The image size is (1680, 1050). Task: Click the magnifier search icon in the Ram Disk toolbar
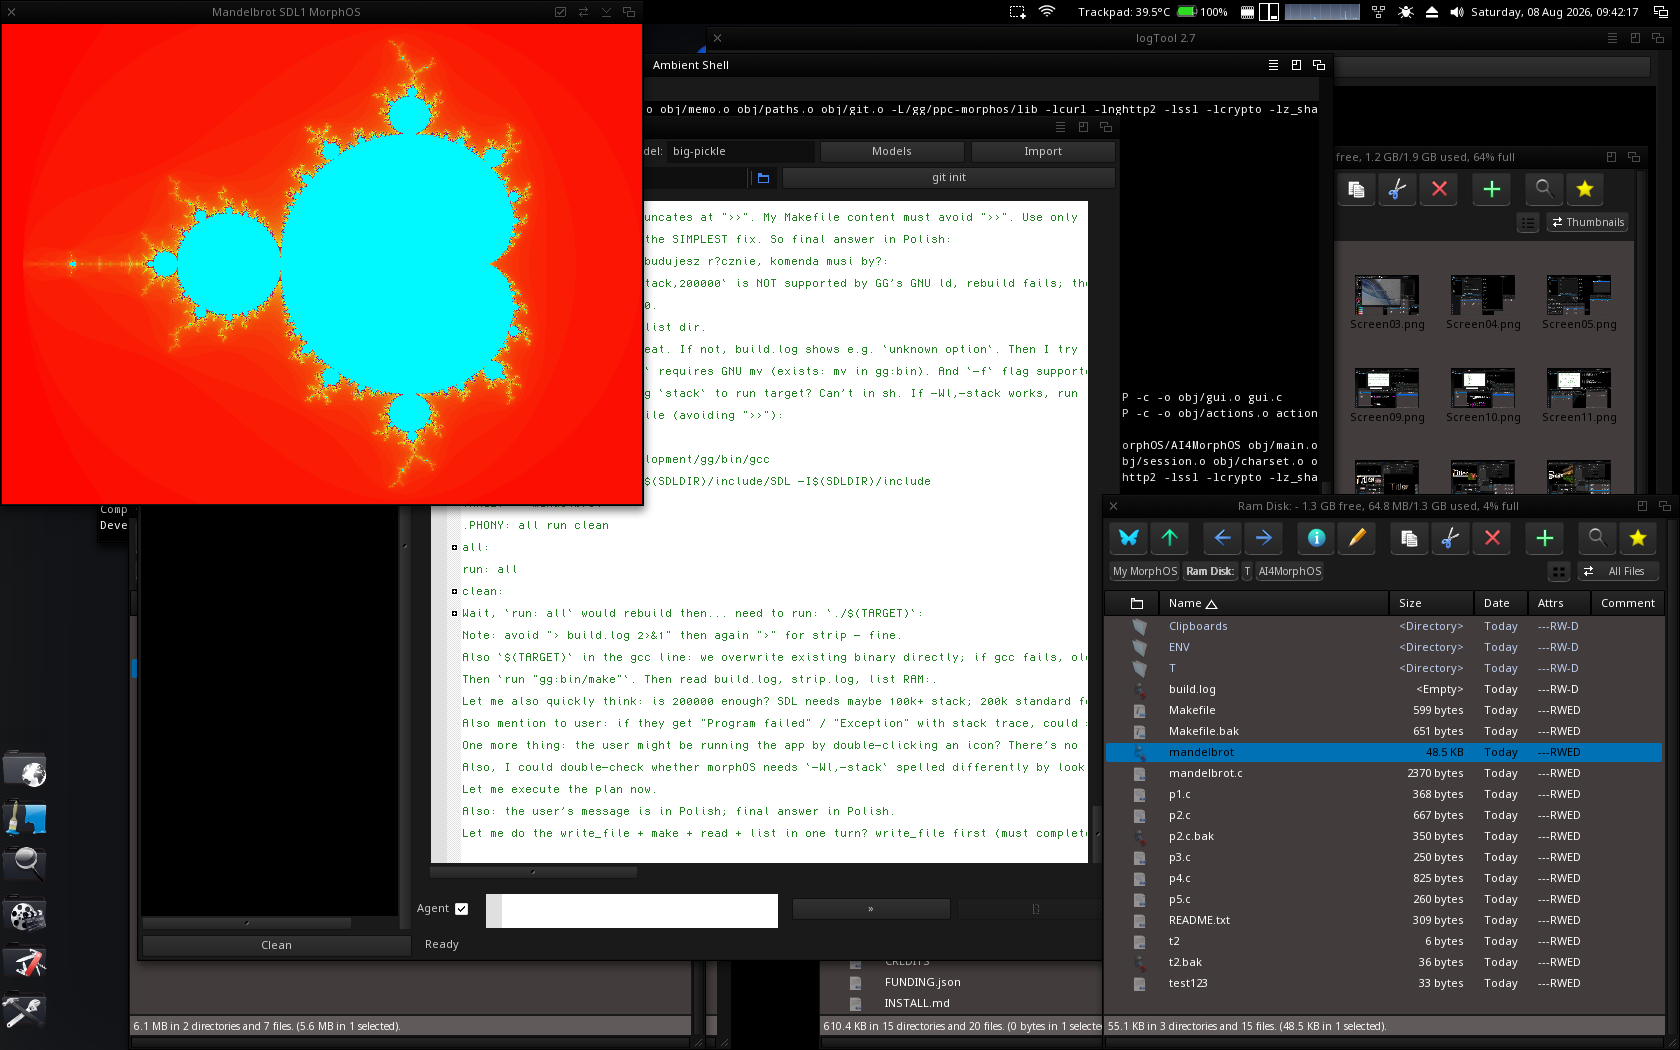[1597, 538]
